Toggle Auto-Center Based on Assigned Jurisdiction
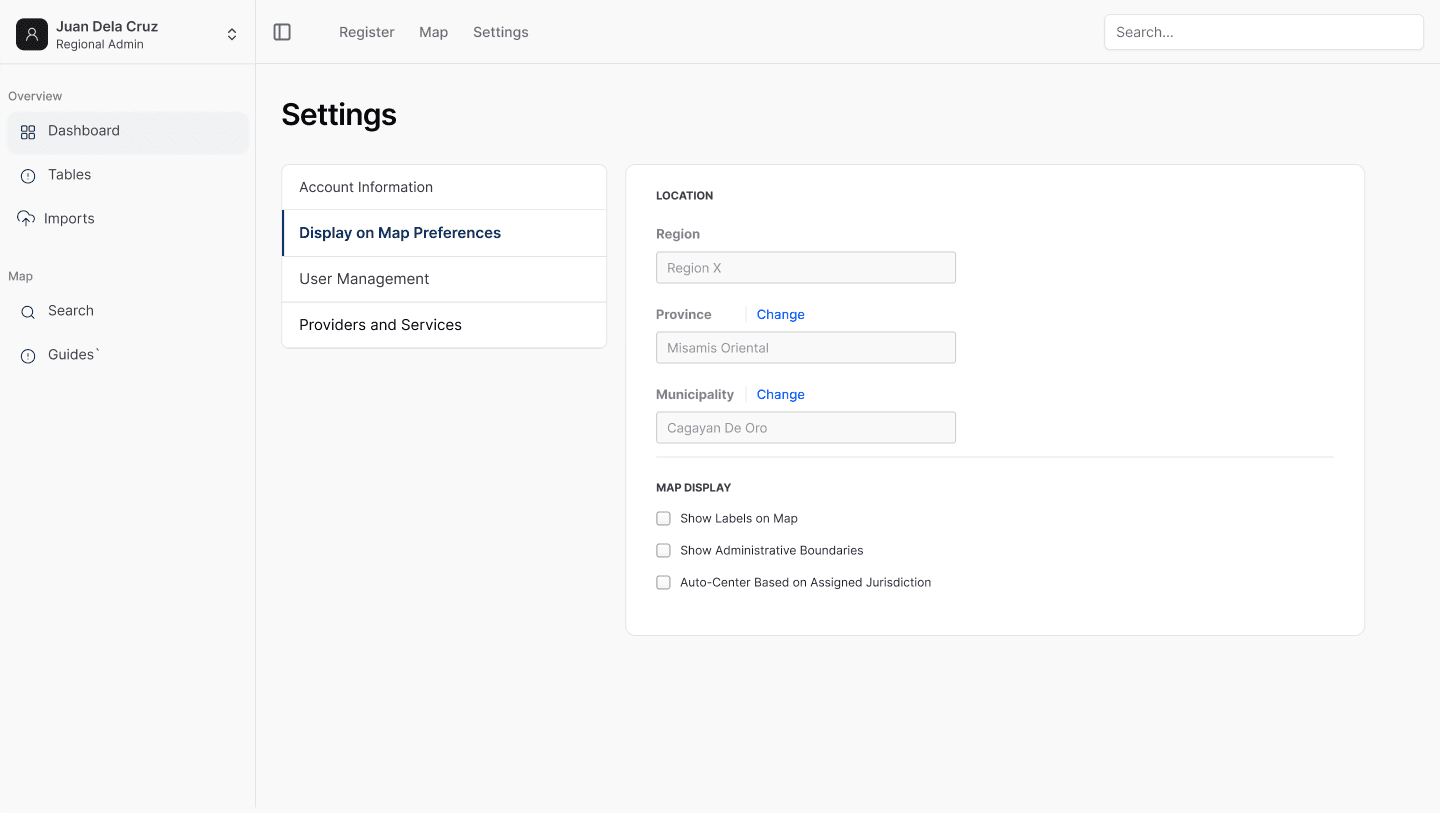The height and width of the screenshot is (813, 1441). [x=663, y=582]
